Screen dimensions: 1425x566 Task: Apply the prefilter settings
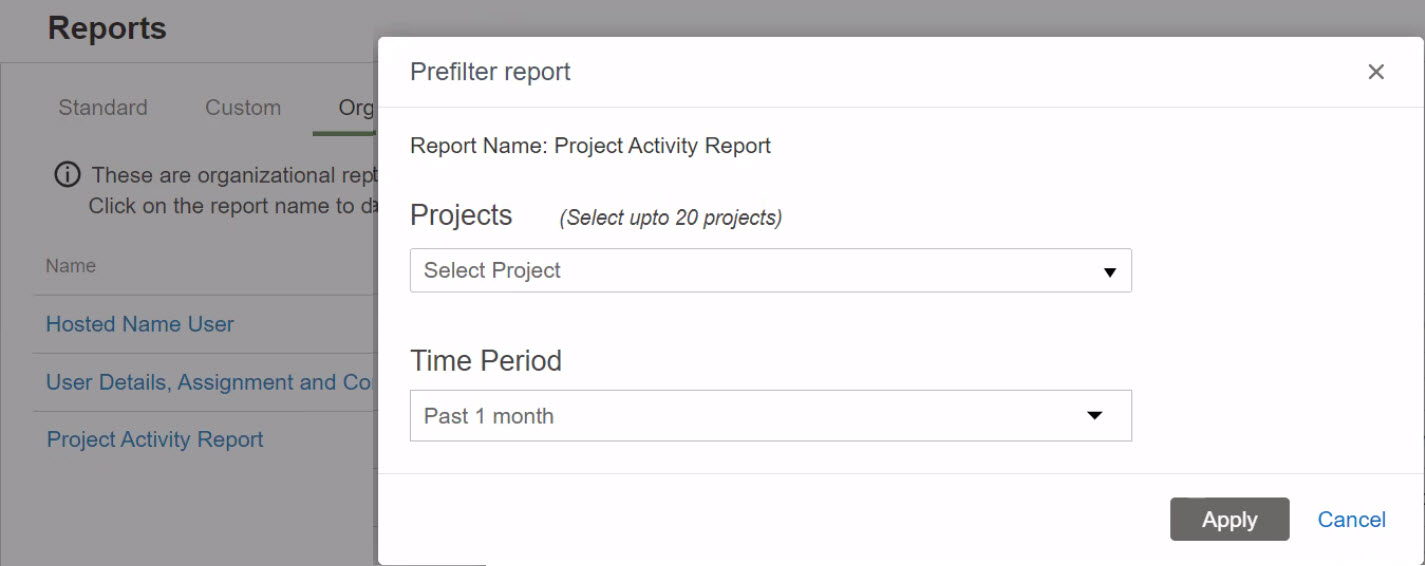coord(1229,519)
